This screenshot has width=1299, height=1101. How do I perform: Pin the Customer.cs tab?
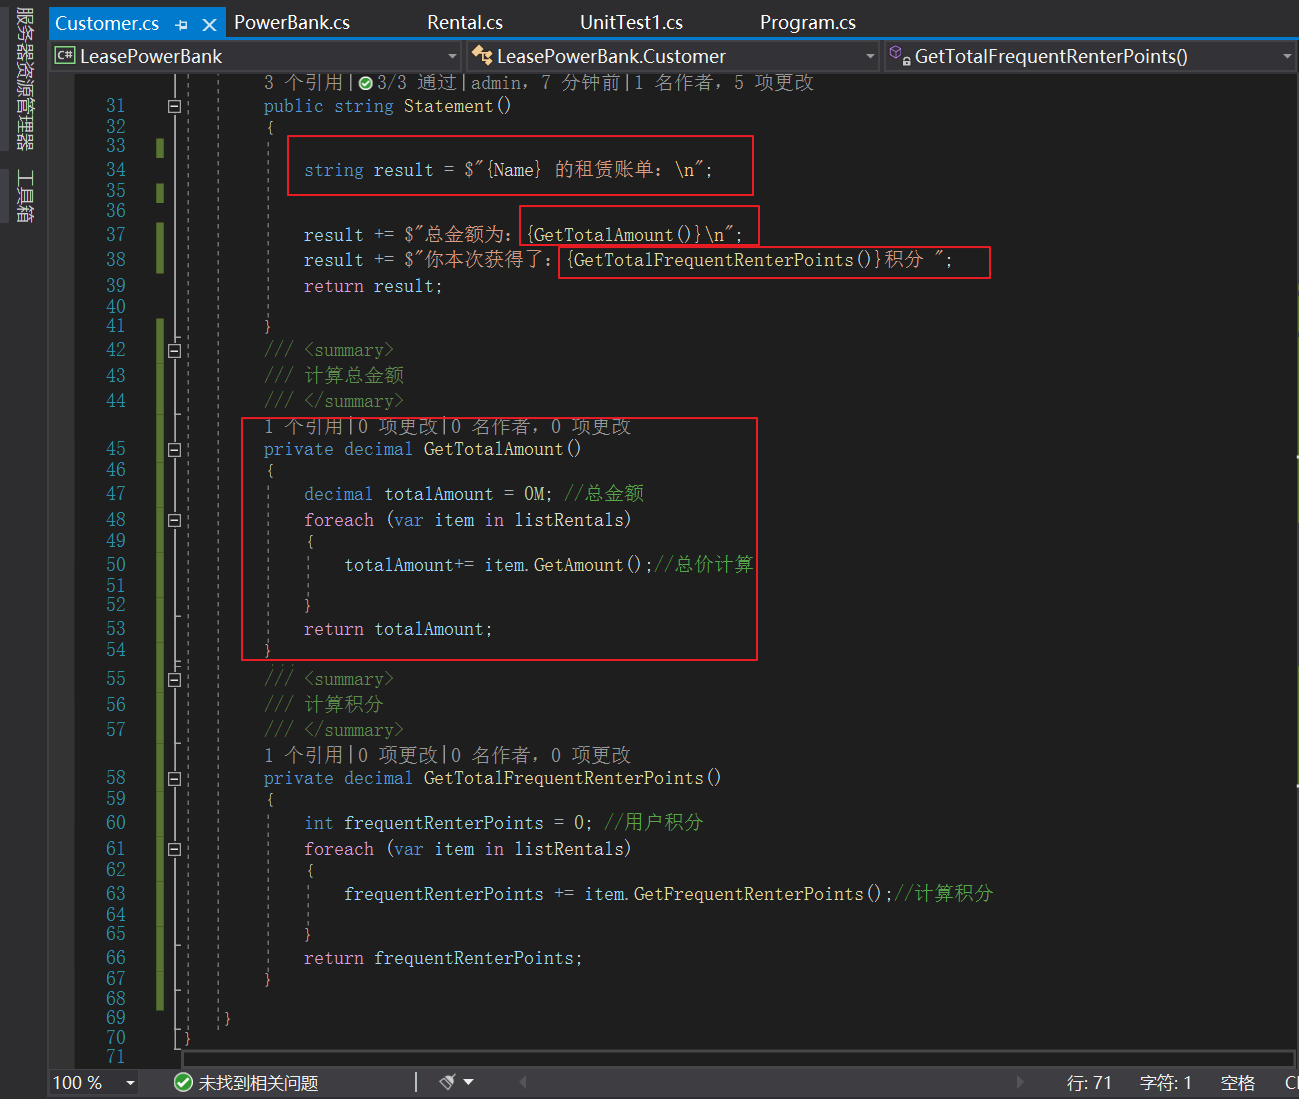181,24
